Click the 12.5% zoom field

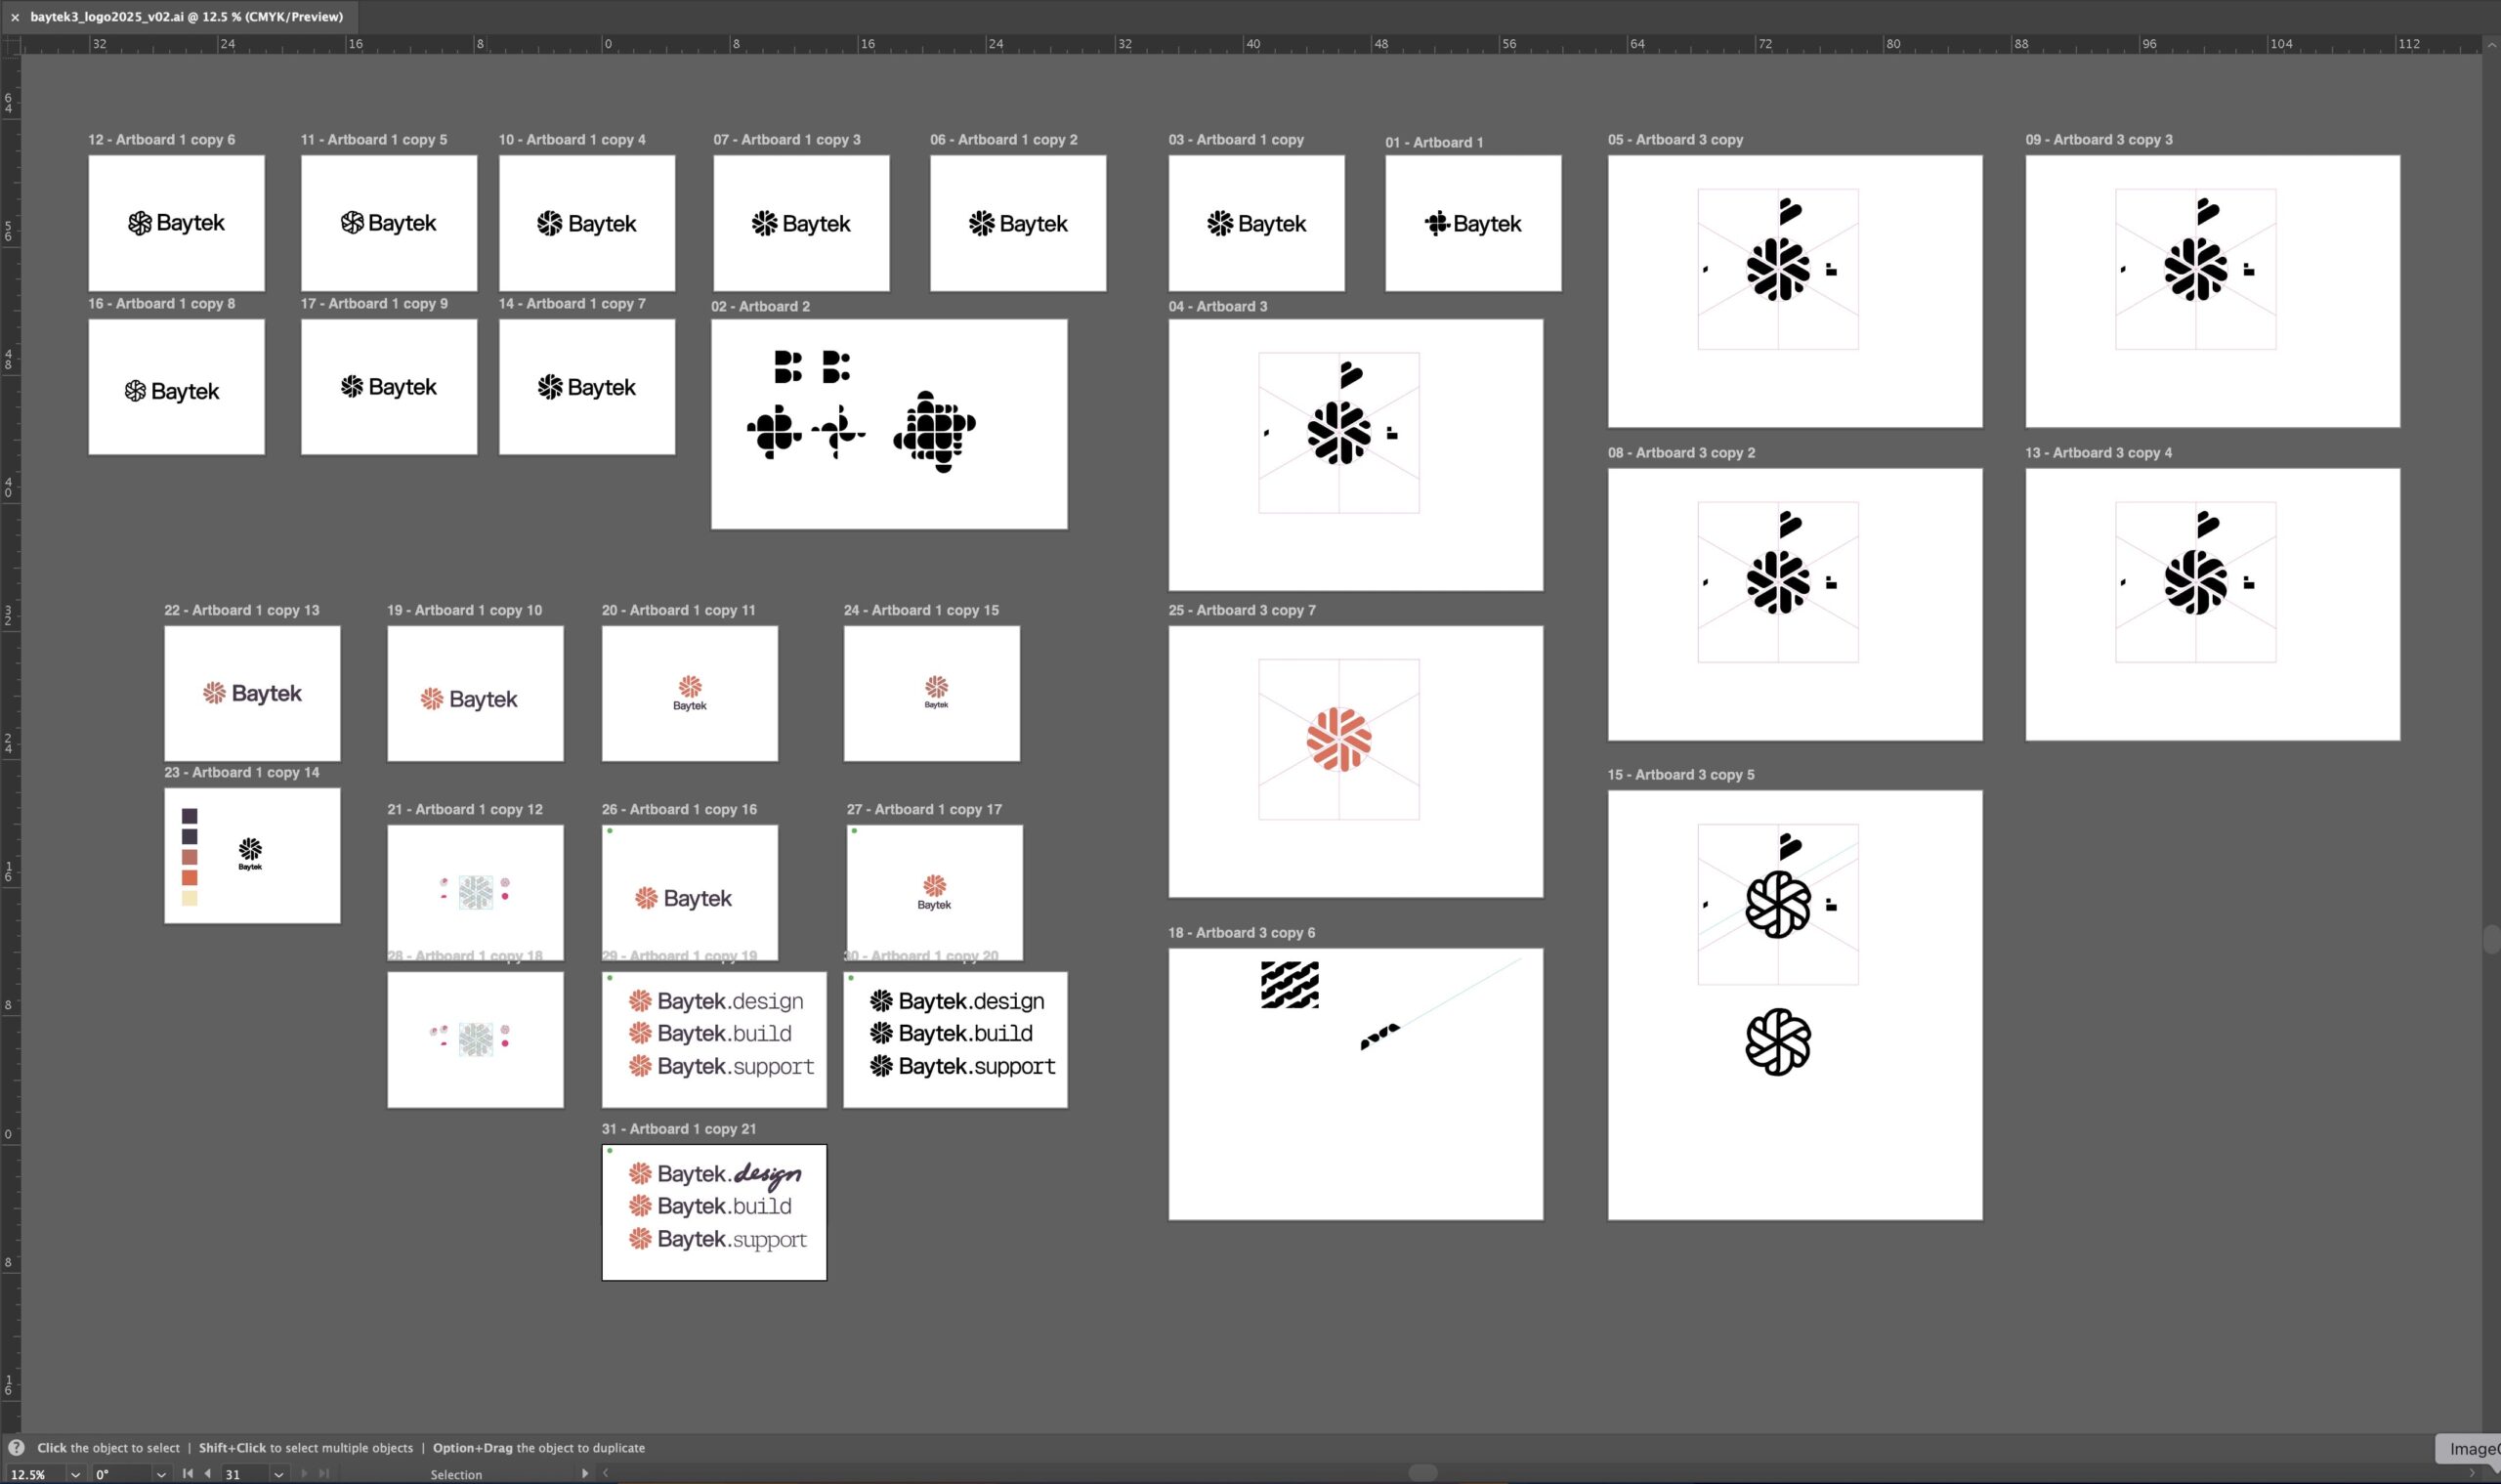click(34, 1474)
